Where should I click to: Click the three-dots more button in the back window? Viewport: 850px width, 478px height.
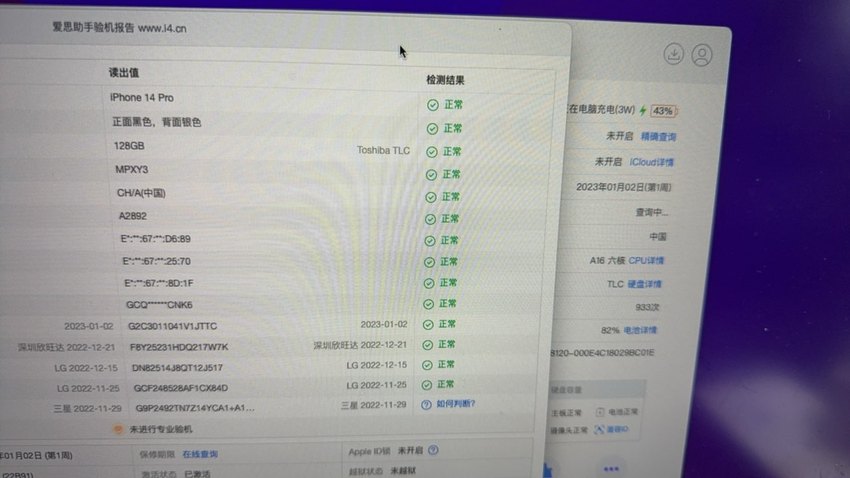(611, 469)
